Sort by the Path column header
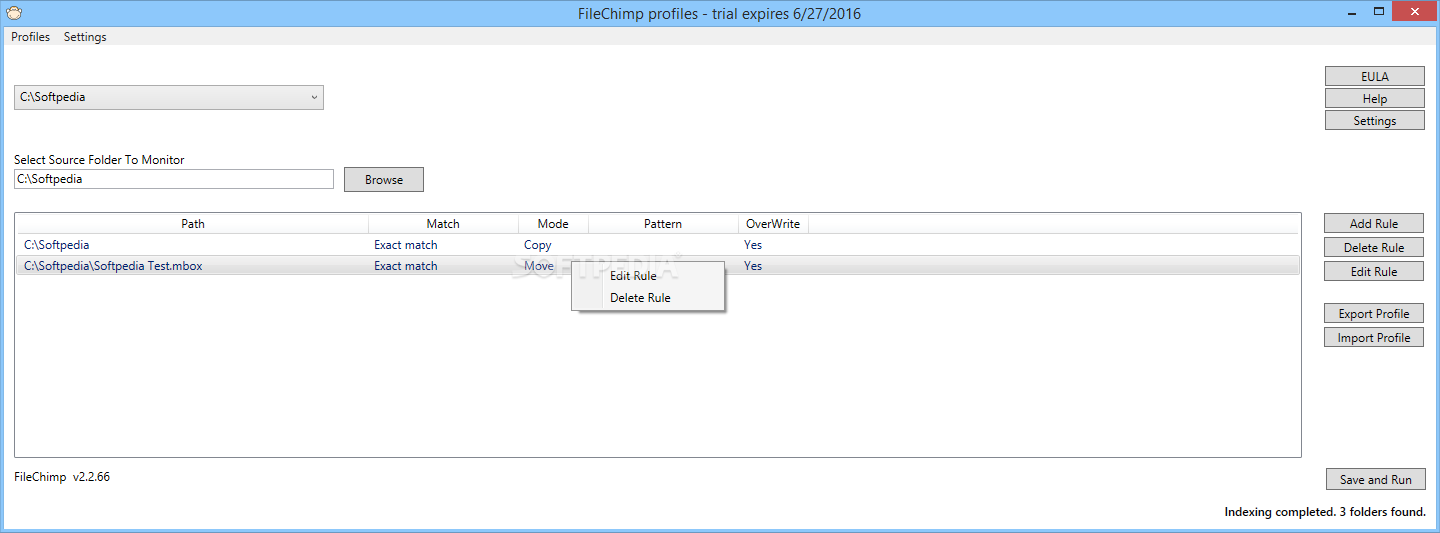1440x533 pixels. tap(193, 224)
